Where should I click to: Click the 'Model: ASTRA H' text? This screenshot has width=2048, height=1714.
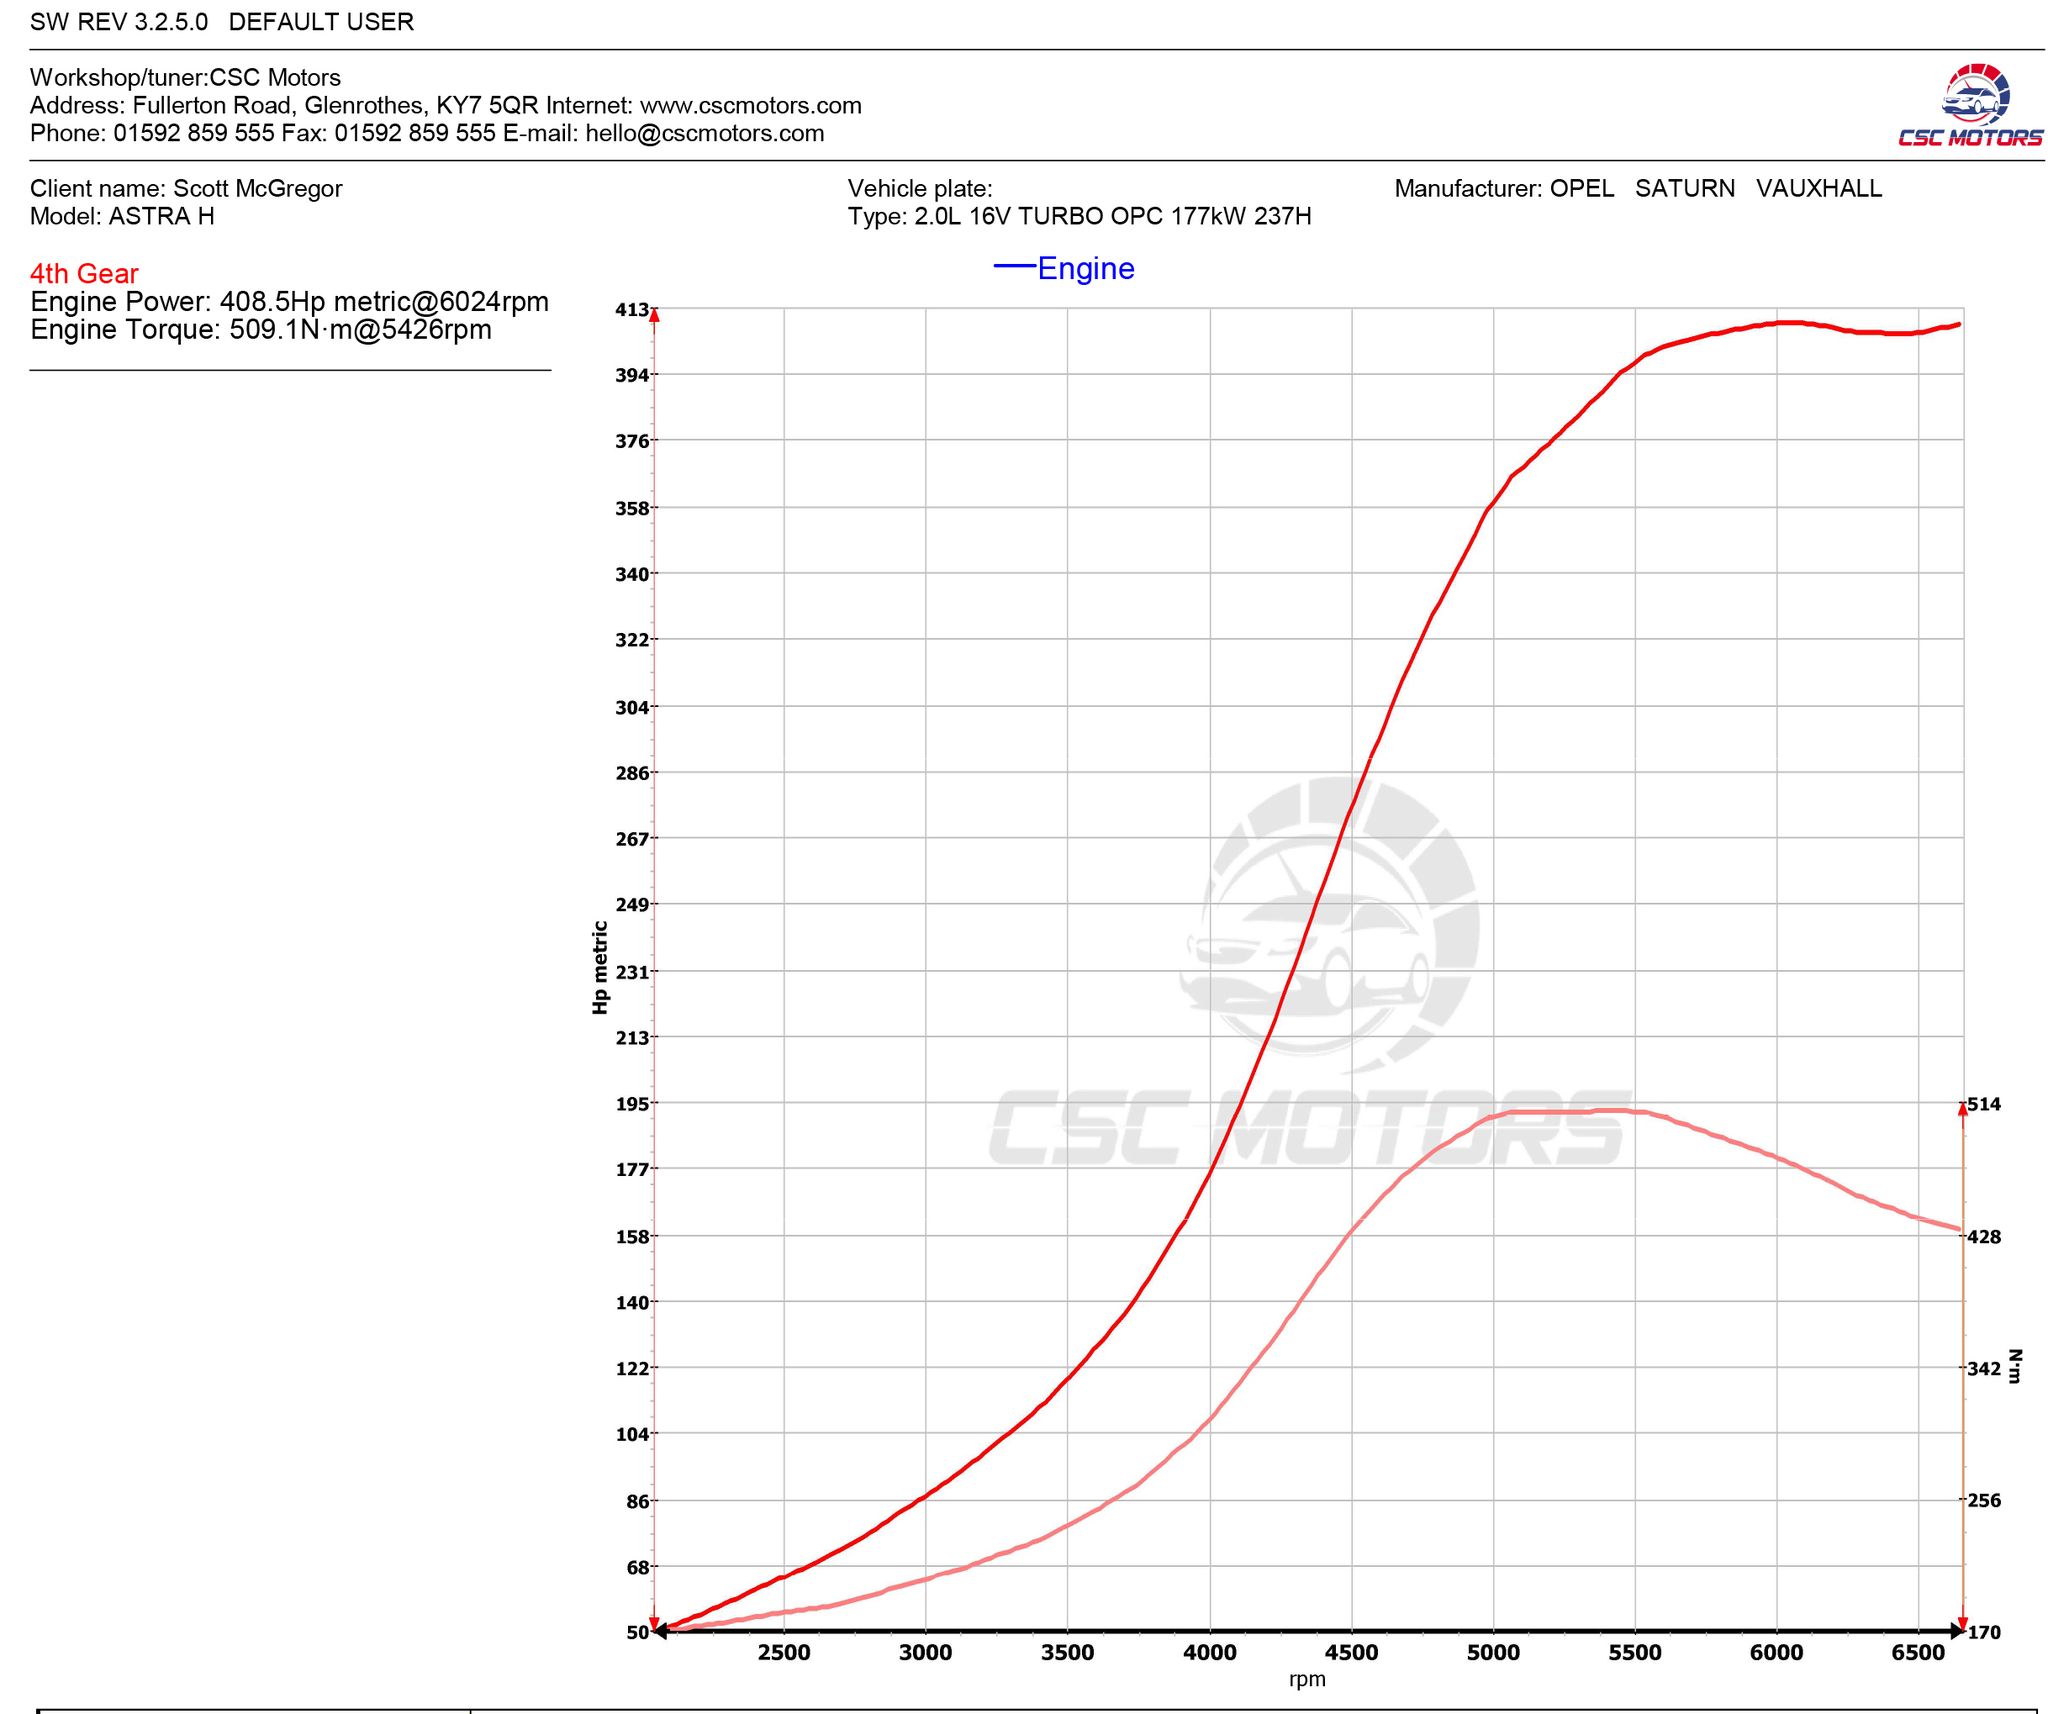[122, 217]
